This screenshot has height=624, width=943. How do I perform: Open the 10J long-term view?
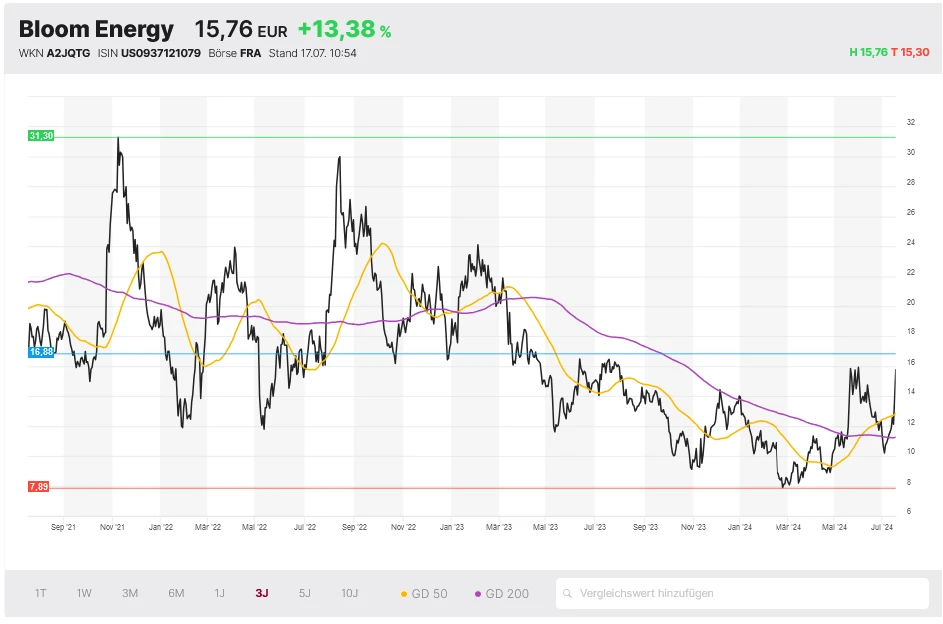(349, 593)
